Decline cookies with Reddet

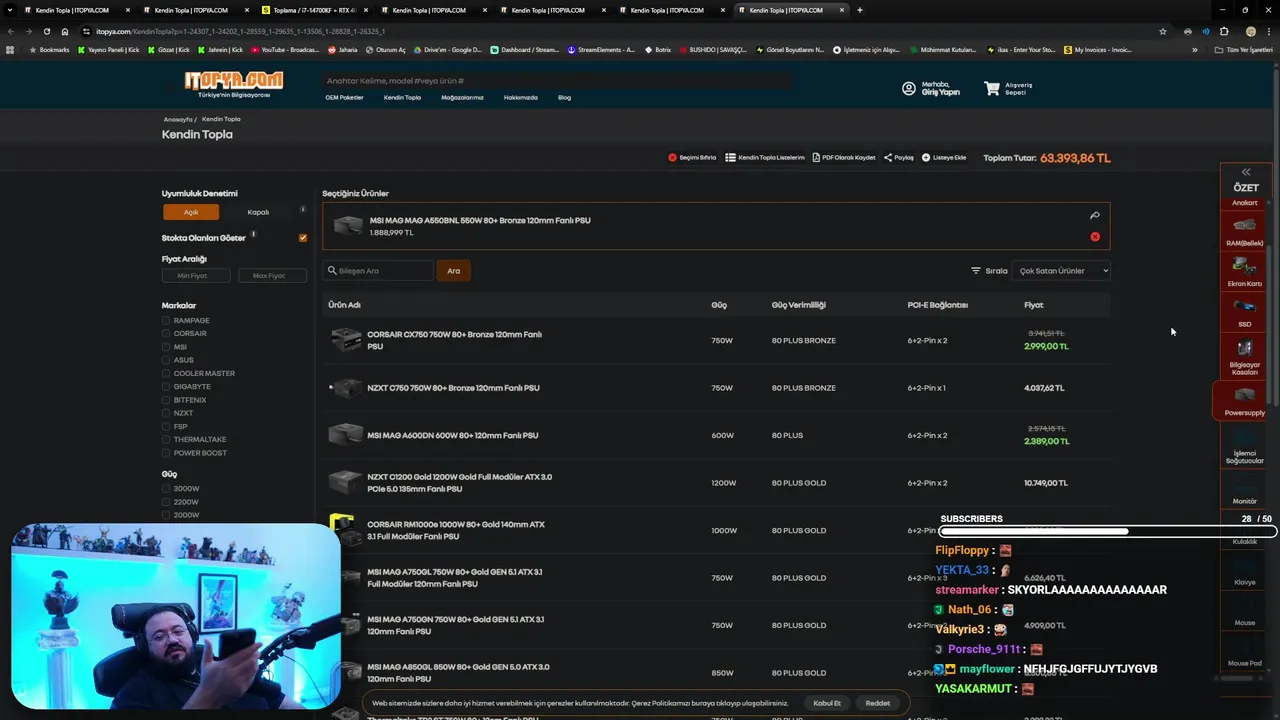tap(878, 703)
